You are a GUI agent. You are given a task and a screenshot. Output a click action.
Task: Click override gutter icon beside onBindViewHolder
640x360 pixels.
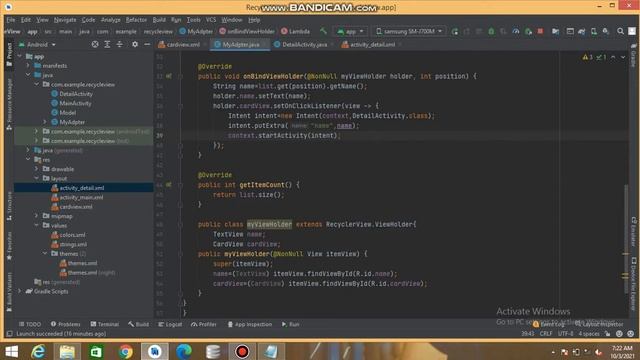(169, 76)
